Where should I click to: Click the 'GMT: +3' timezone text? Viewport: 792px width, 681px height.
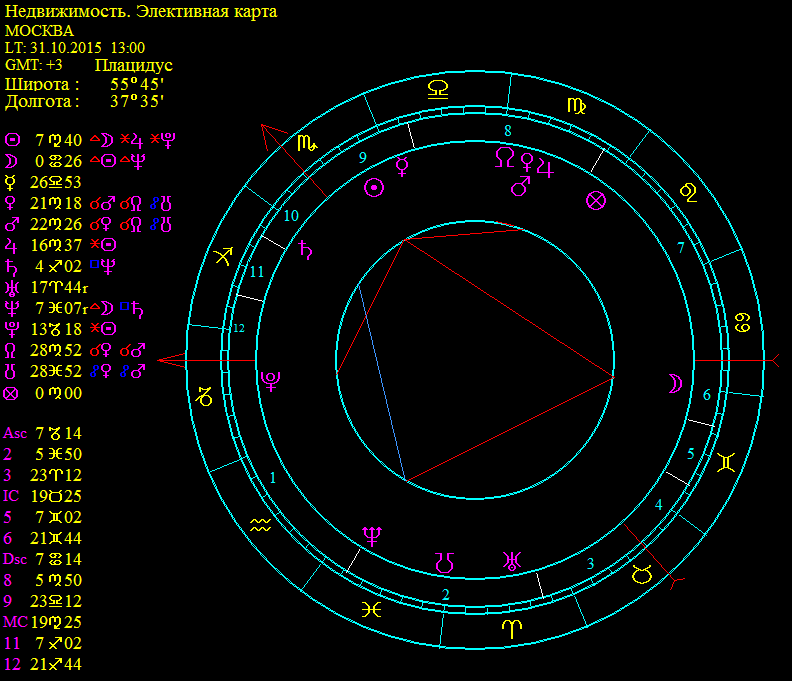click(x=33, y=65)
